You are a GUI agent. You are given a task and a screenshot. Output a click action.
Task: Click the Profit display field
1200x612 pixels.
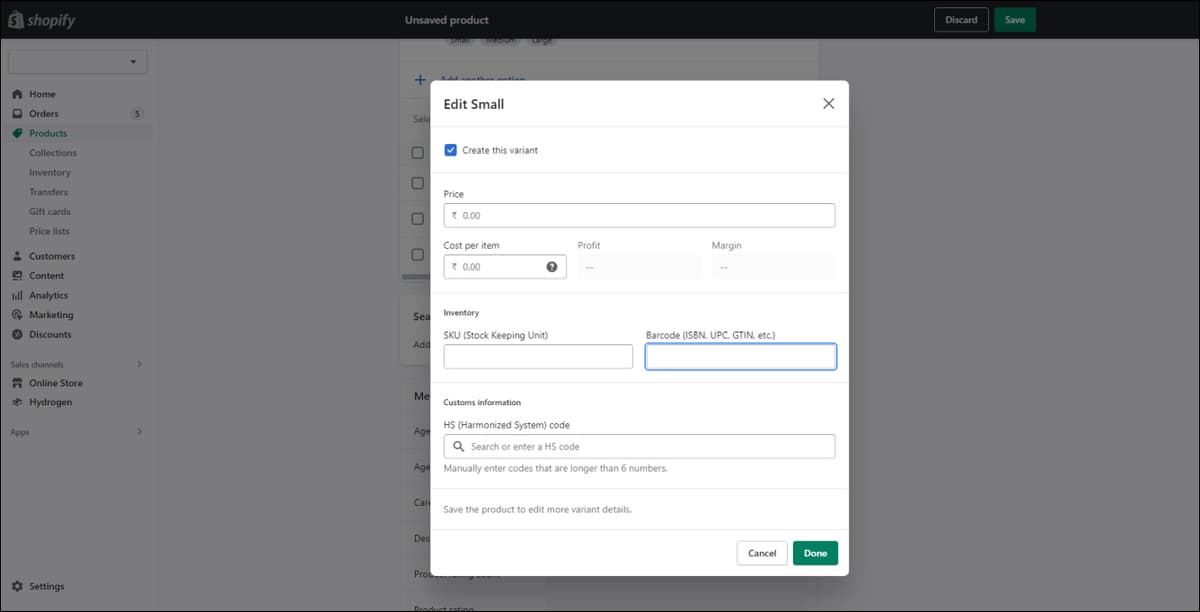639,267
